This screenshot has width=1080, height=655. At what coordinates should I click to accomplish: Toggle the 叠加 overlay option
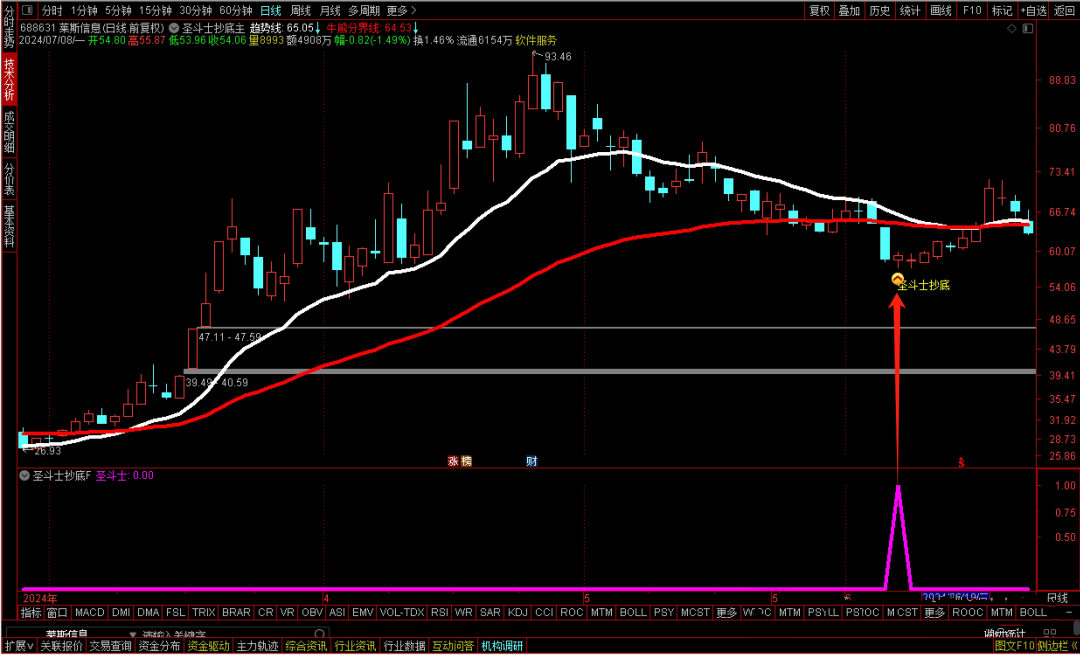(849, 10)
